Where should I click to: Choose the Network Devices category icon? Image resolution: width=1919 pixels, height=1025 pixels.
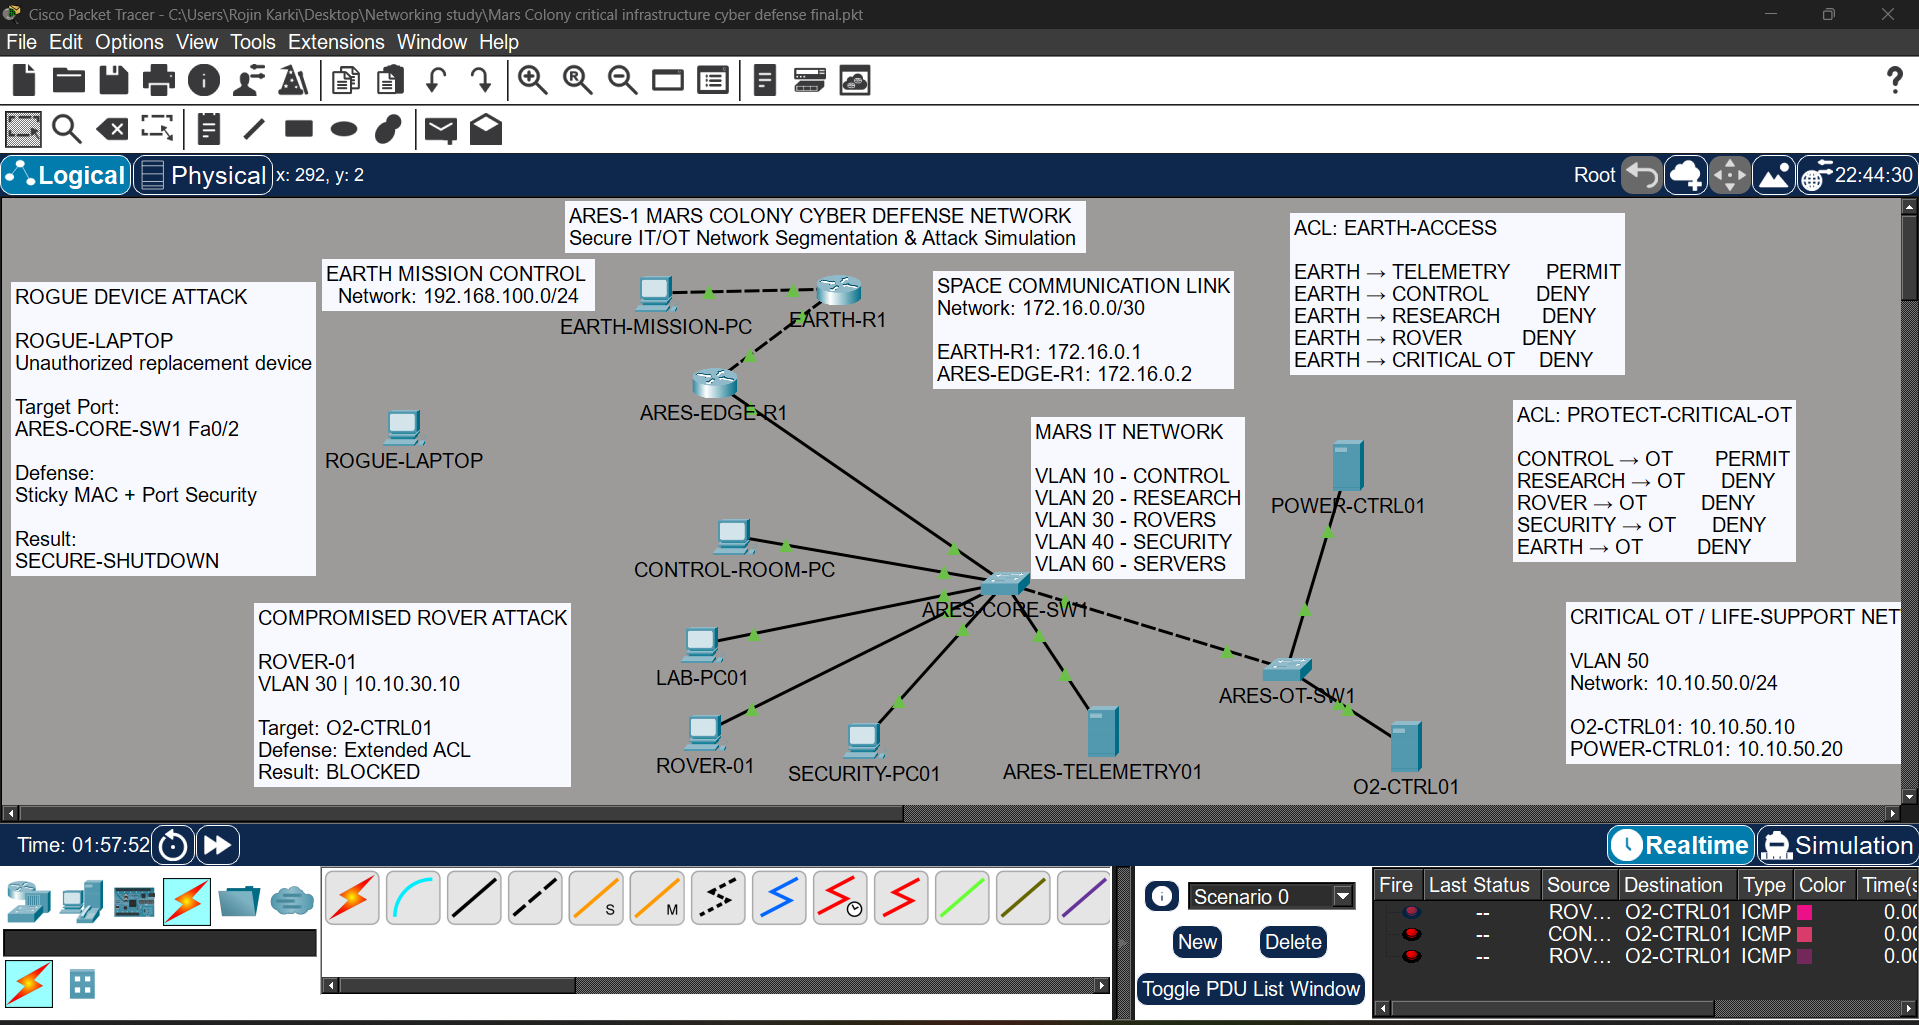[x=28, y=901]
